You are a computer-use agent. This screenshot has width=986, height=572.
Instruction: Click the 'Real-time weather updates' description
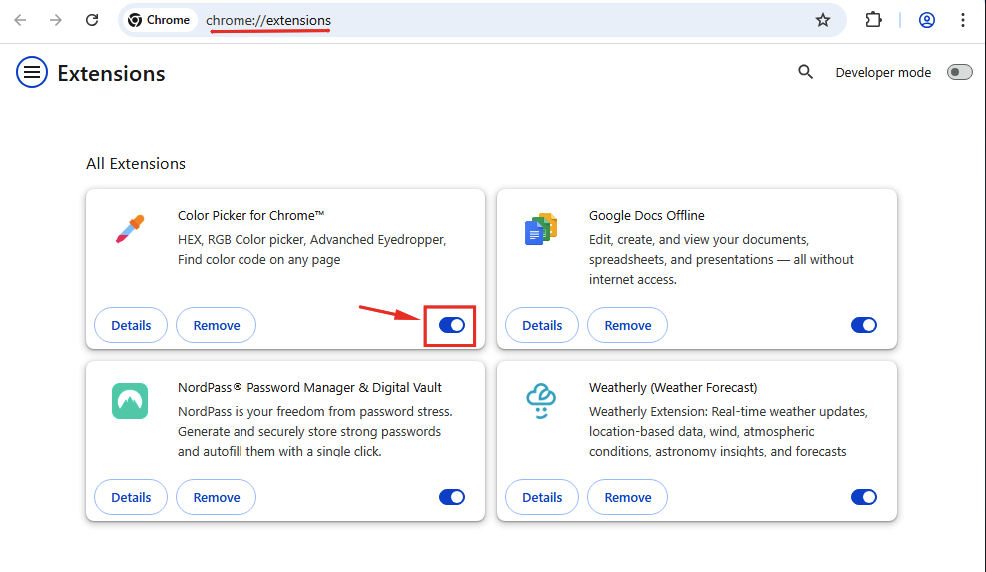[728, 431]
